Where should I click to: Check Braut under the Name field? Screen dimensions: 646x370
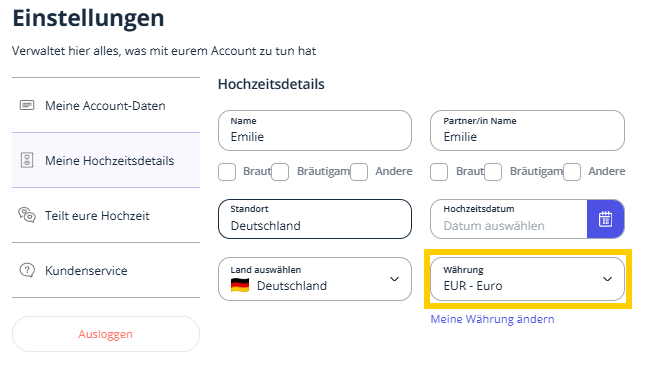pos(227,172)
